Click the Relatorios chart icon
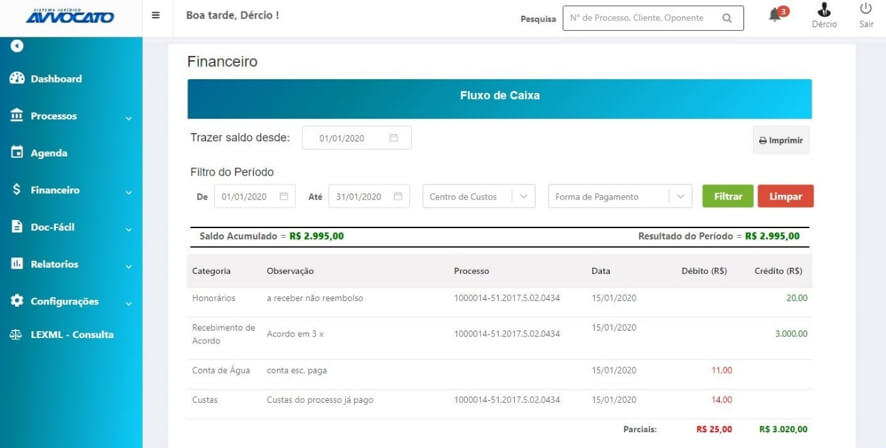This screenshot has height=448, width=886. click(x=17, y=264)
